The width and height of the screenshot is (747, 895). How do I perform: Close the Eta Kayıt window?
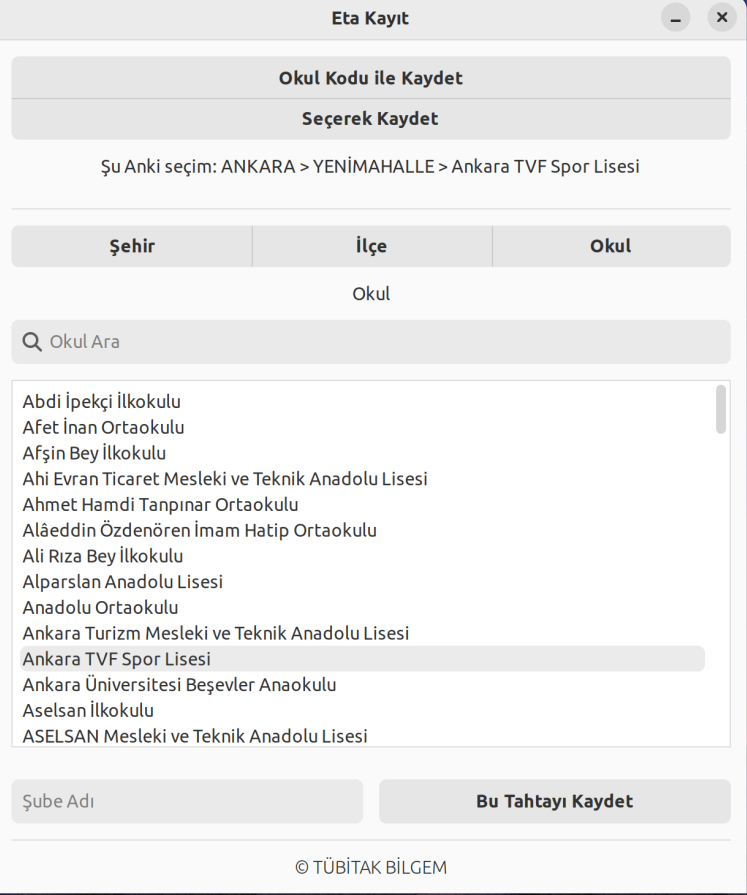coord(721,19)
